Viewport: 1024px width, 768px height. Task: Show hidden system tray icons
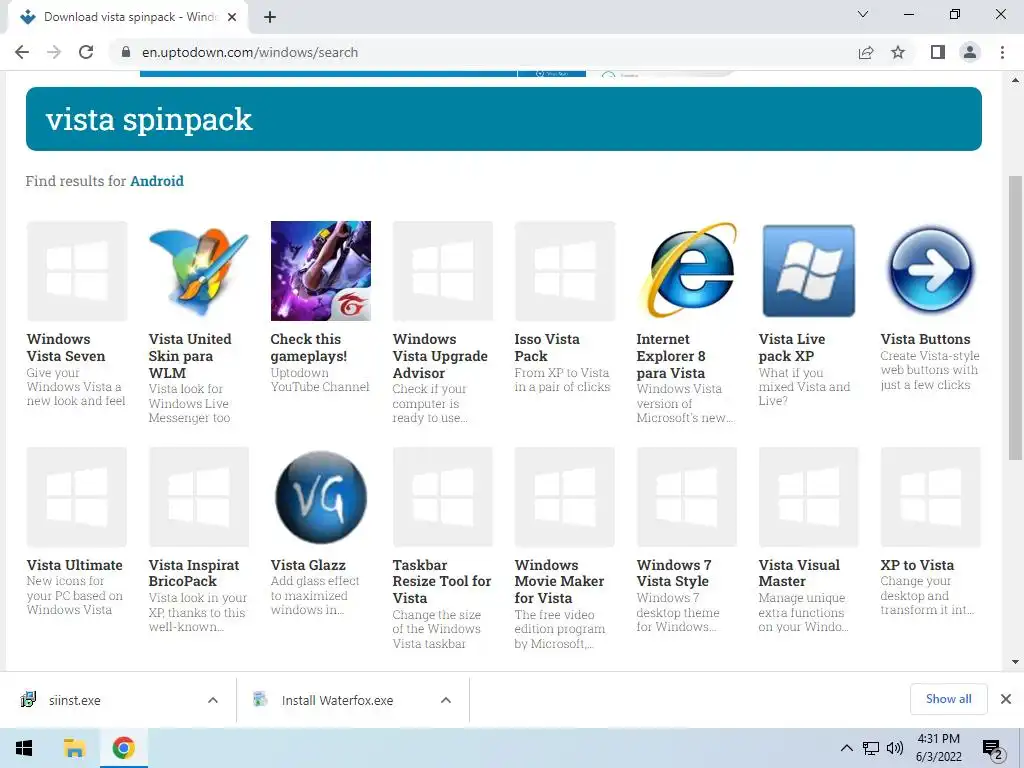(846, 748)
